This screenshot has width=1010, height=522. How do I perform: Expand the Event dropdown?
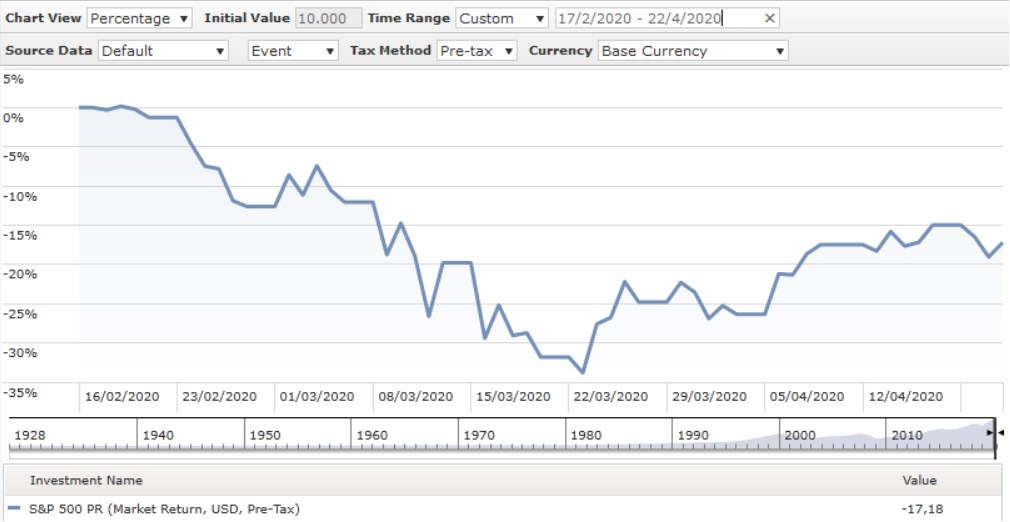(293, 51)
